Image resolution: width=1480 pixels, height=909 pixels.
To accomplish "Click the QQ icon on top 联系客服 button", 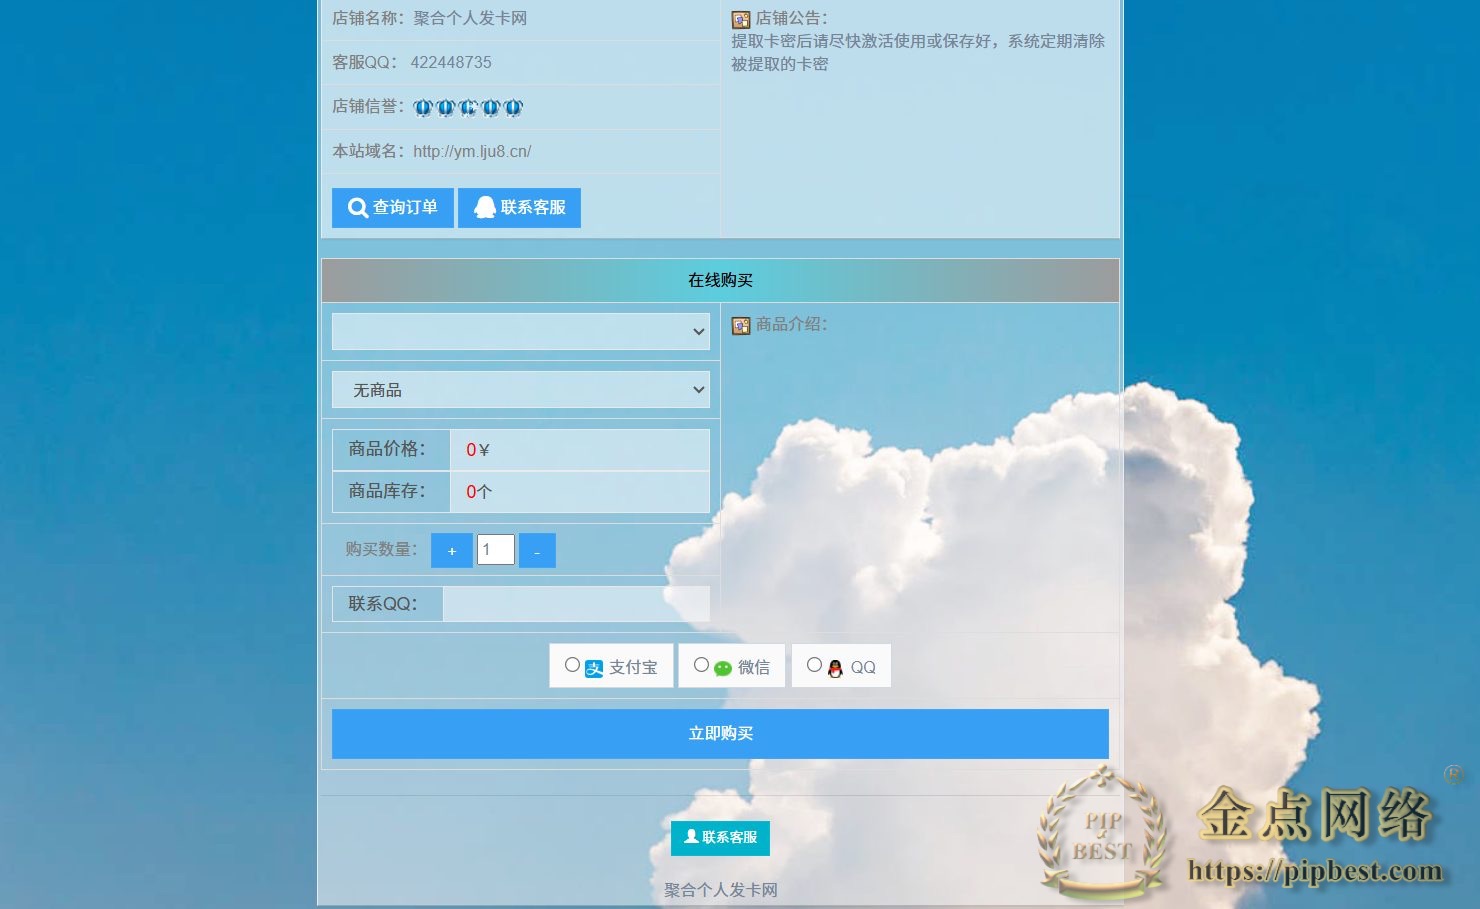I will (x=486, y=207).
